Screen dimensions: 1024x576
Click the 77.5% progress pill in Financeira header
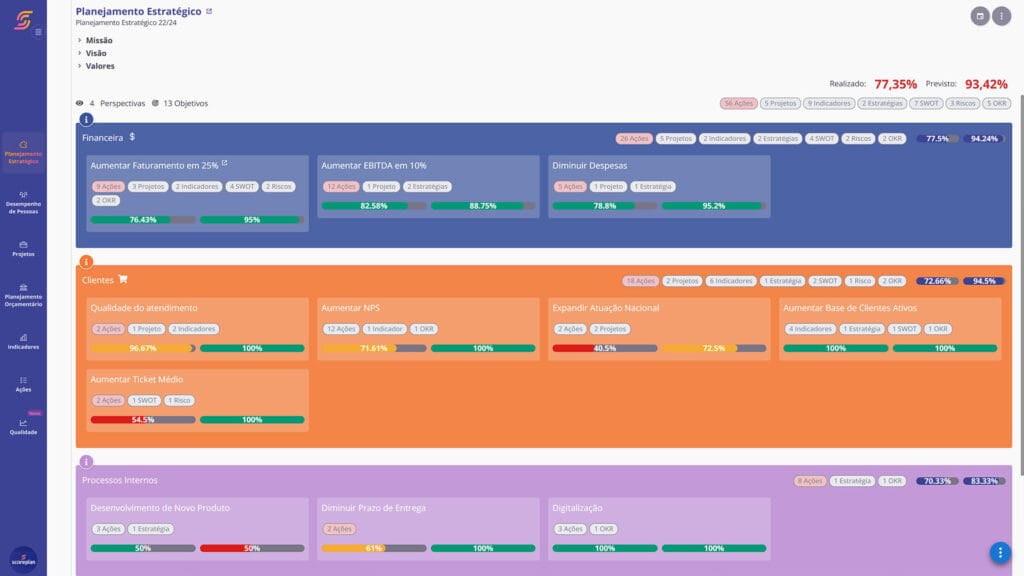click(x=937, y=138)
